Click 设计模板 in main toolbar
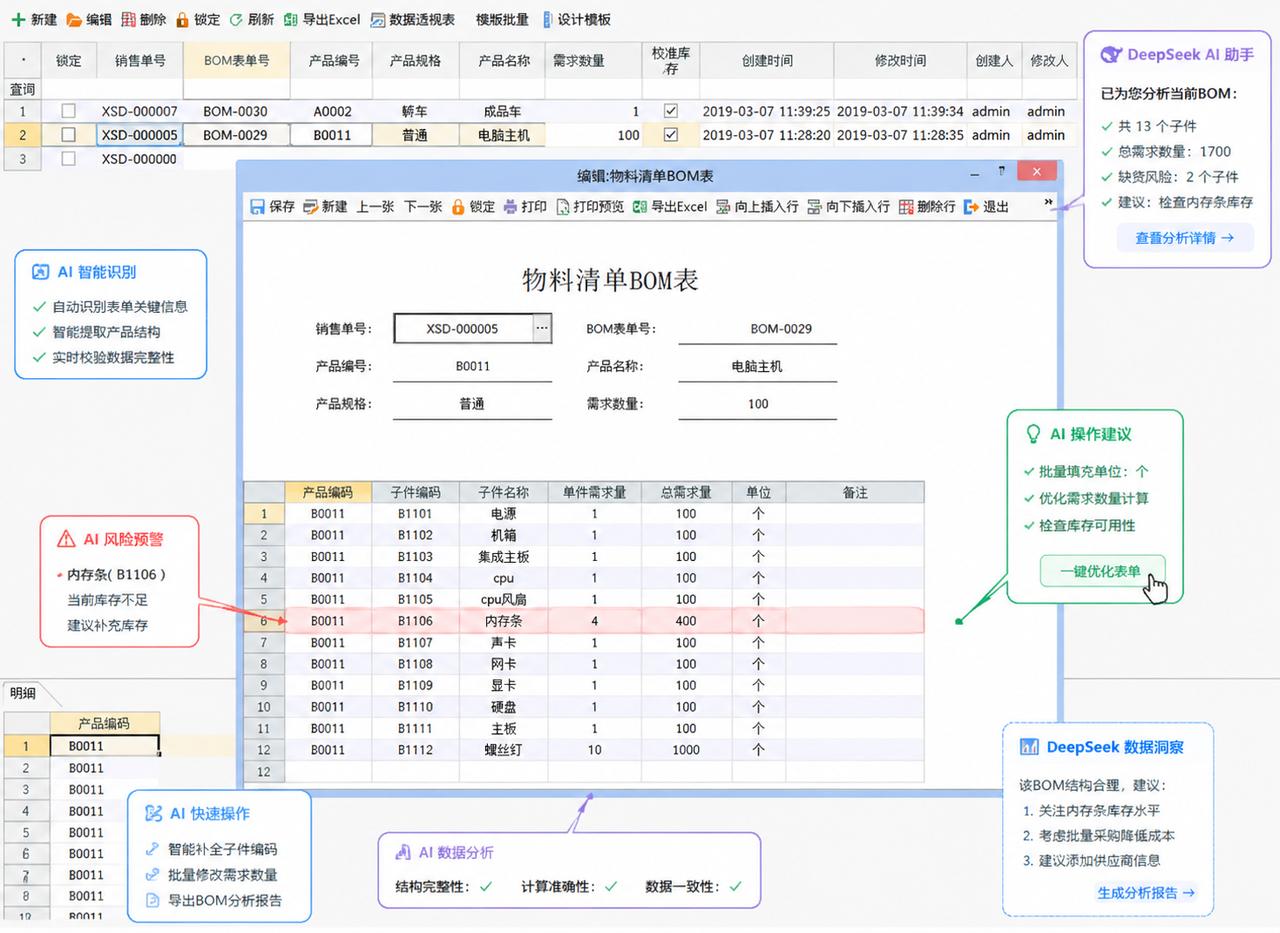This screenshot has width=1280, height=933. tap(576, 19)
